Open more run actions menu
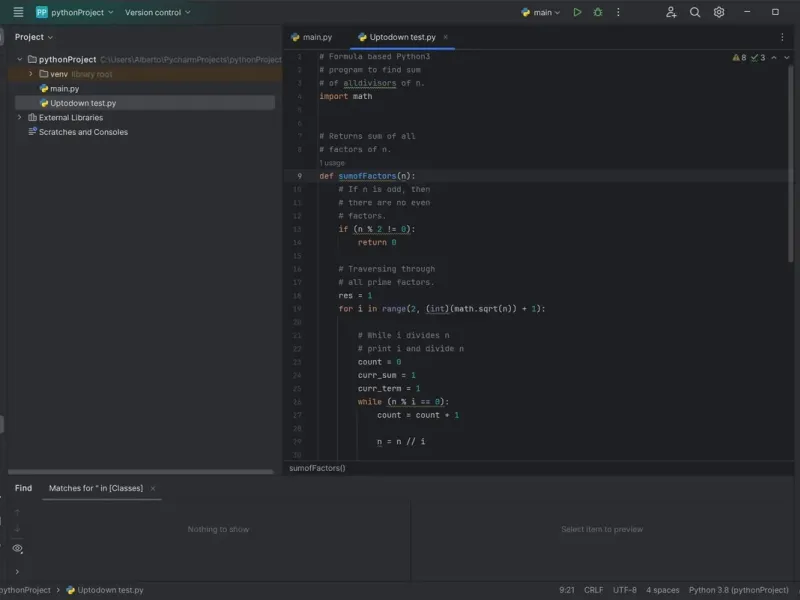The width and height of the screenshot is (800, 600). [x=619, y=12]
